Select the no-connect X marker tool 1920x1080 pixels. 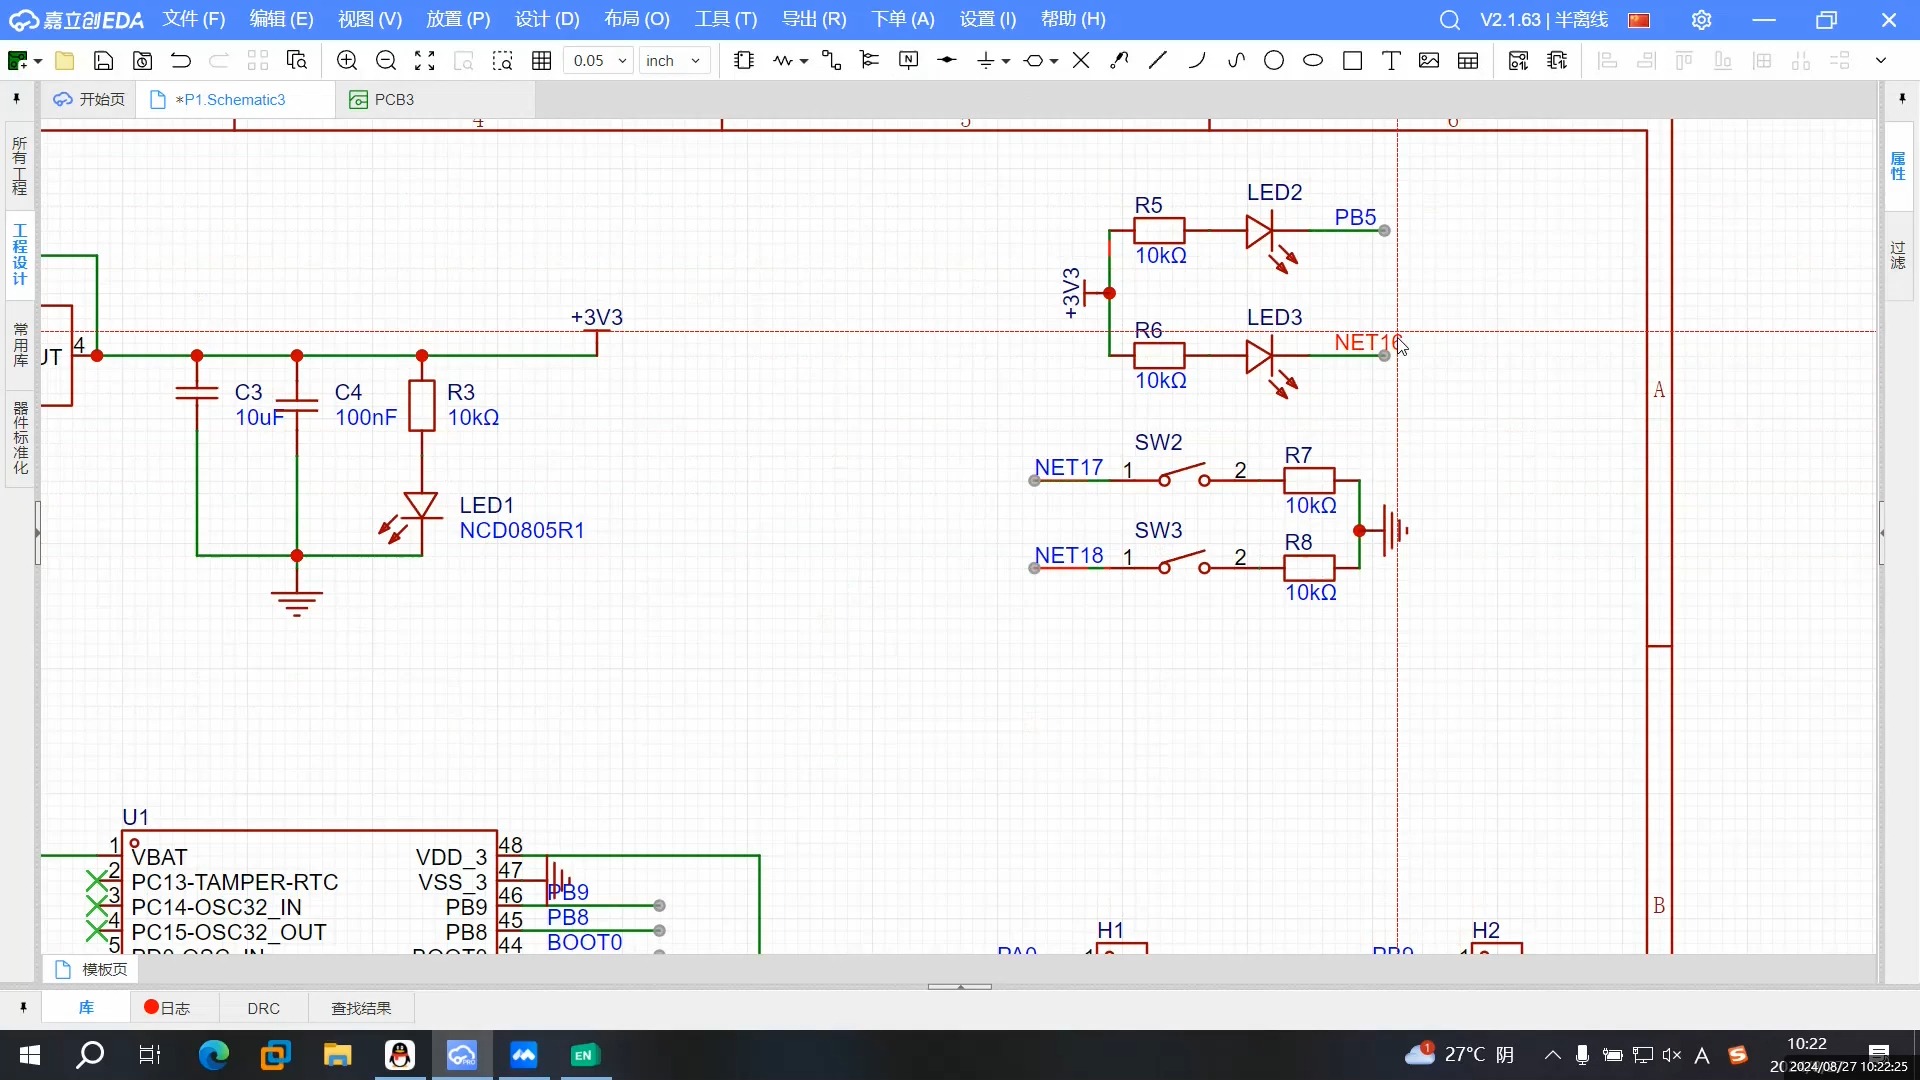tap(1081, 61)
